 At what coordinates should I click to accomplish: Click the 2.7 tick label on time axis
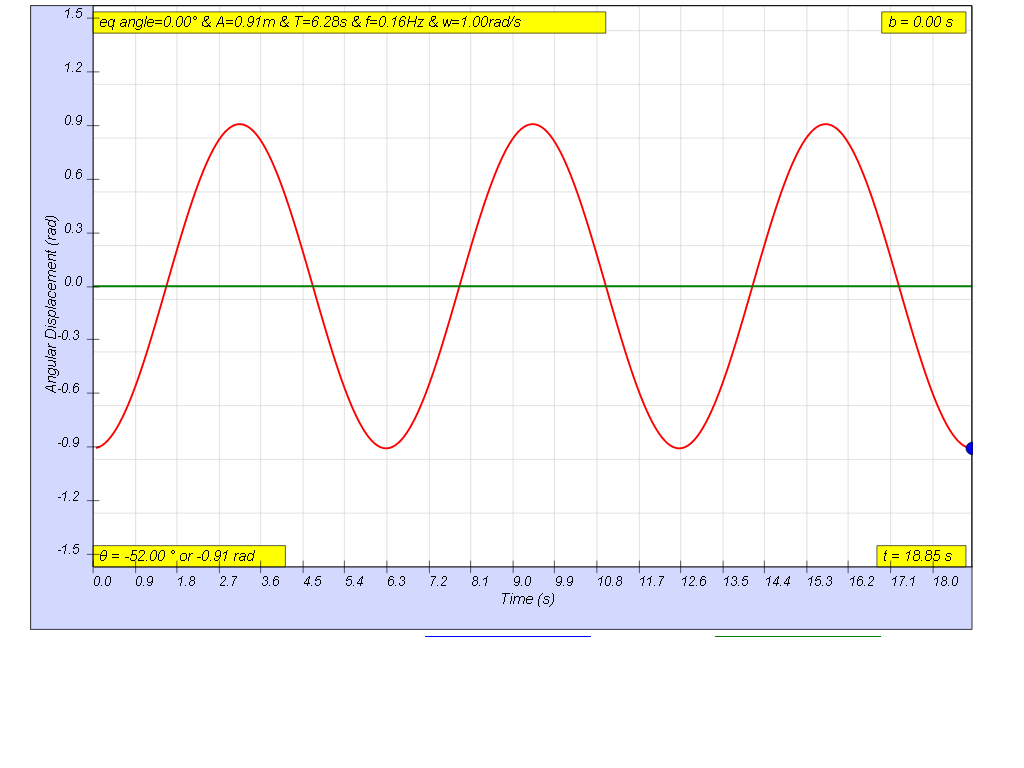click(229, 581)
